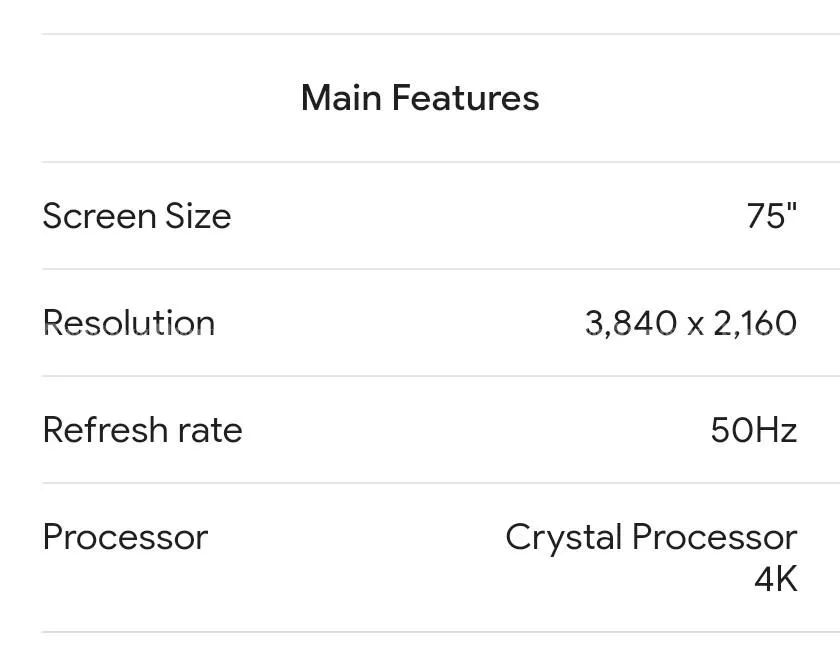Click divider between Screen Size and Resolution rows
840x671 pixels.
point(440,269)
